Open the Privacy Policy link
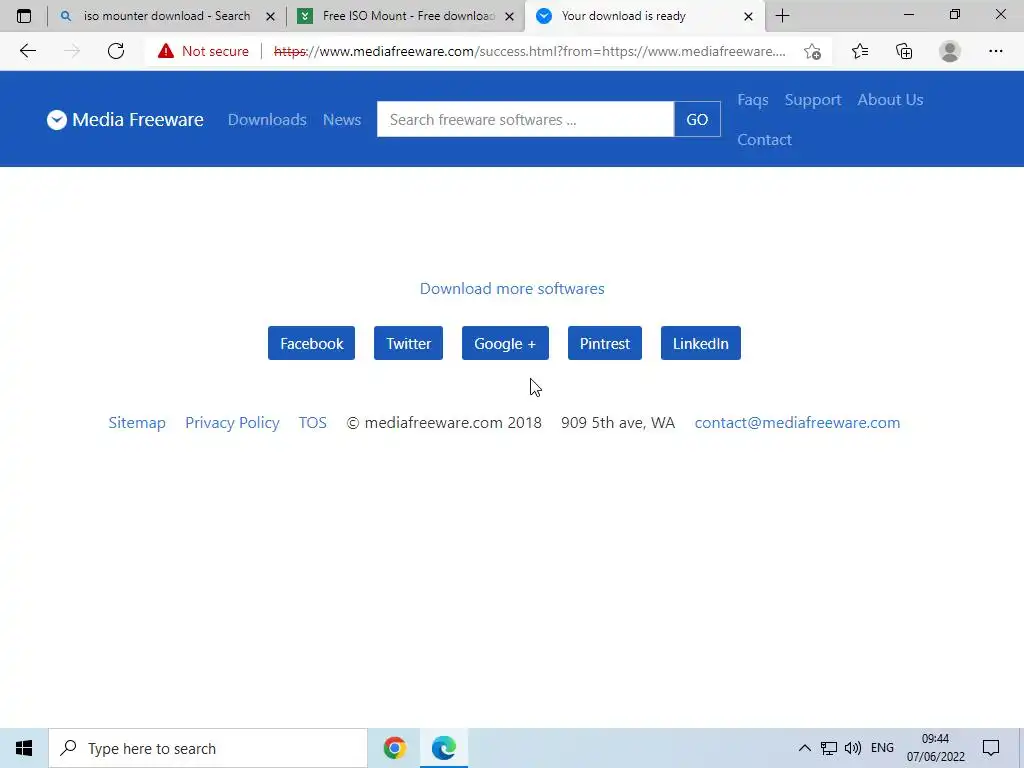The height and width of the screenshot is (768, 1024). [232, 423]
